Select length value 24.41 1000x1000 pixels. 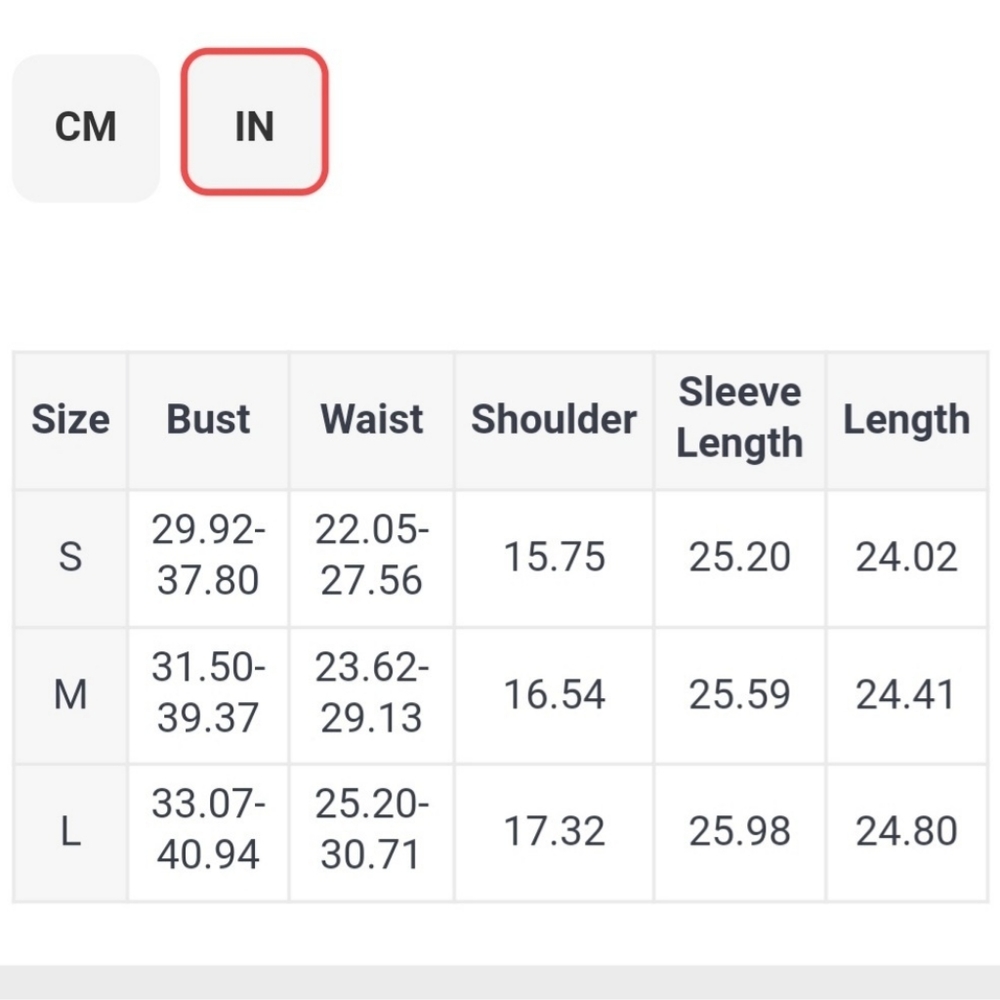click(x=907, y=695)
